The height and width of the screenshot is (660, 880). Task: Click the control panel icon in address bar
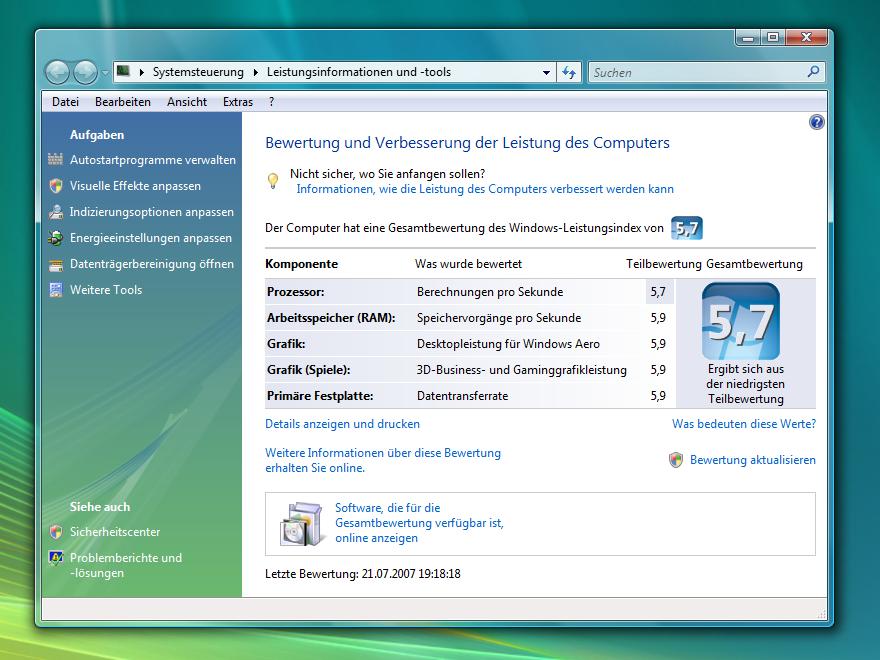(123, 71)
